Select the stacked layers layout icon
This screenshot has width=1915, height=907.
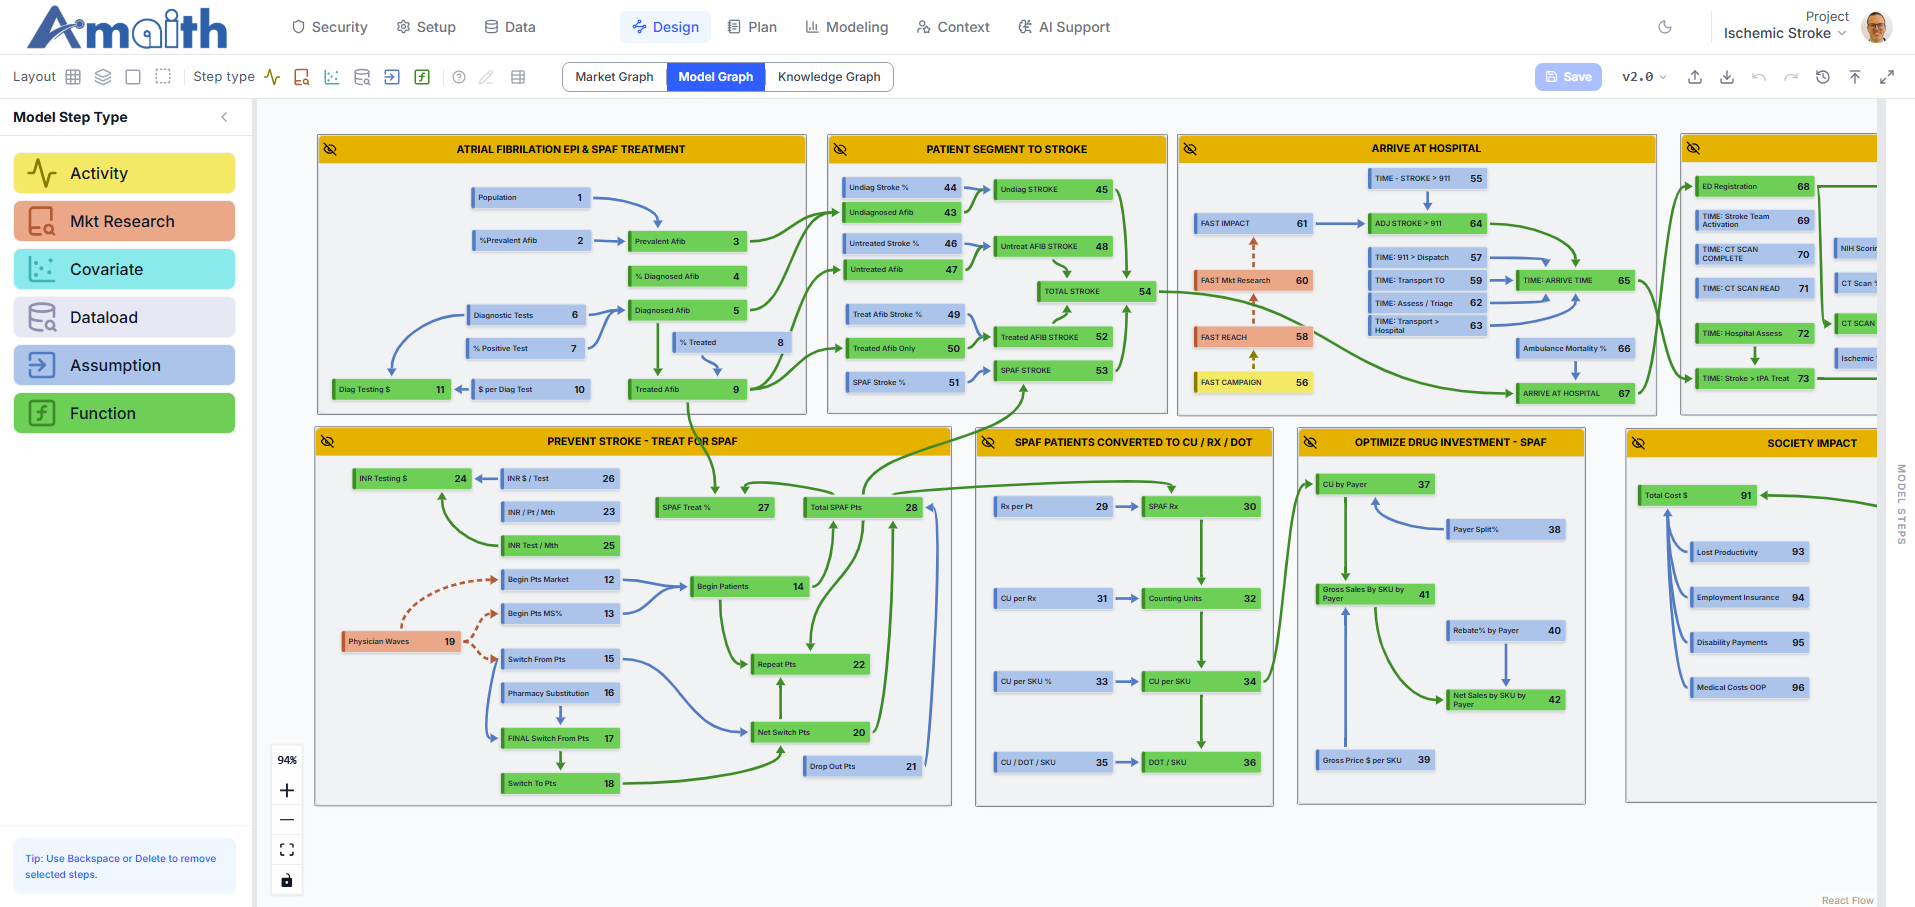click(x=103, y=77)
